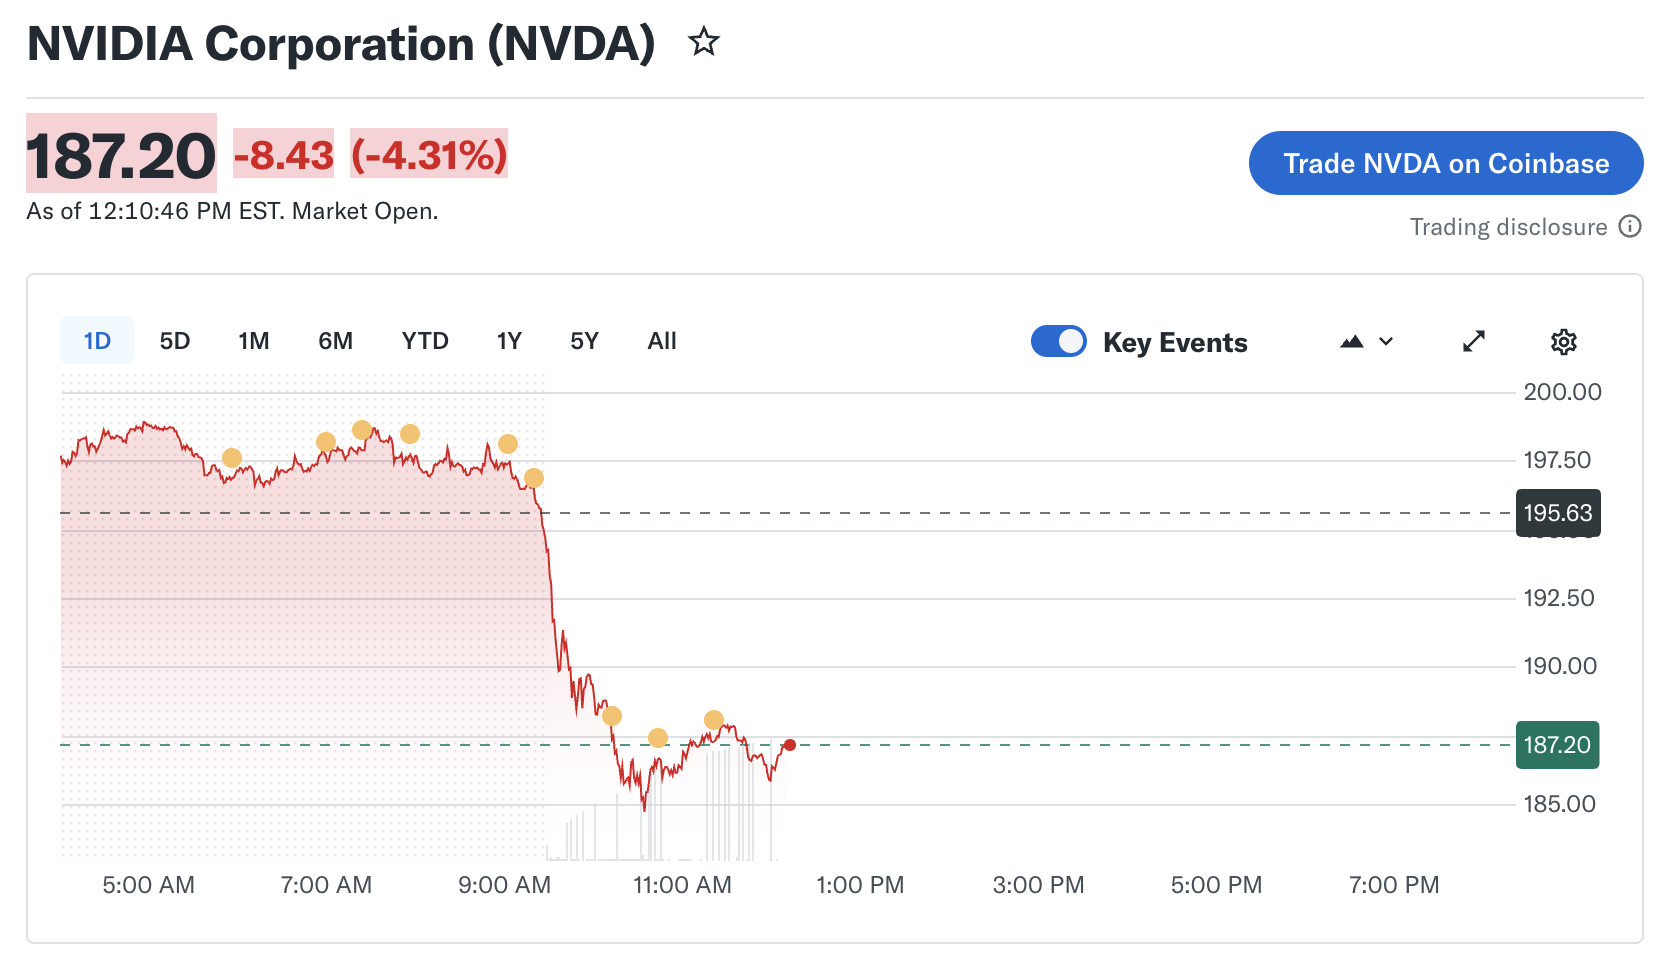The width and height of the screenshot is (1668, 964).
Task: Open chart type dropdown chevron
Action: tap(1386, 342)
